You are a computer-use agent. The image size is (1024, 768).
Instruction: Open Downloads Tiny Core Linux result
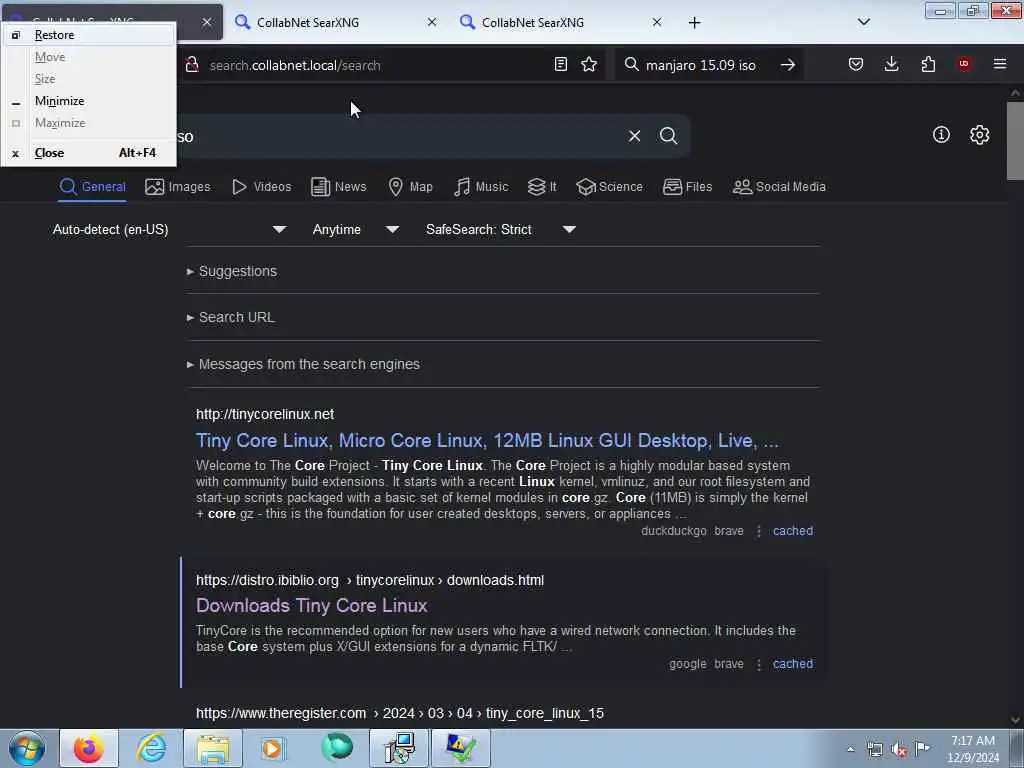(x=312, y=606)
